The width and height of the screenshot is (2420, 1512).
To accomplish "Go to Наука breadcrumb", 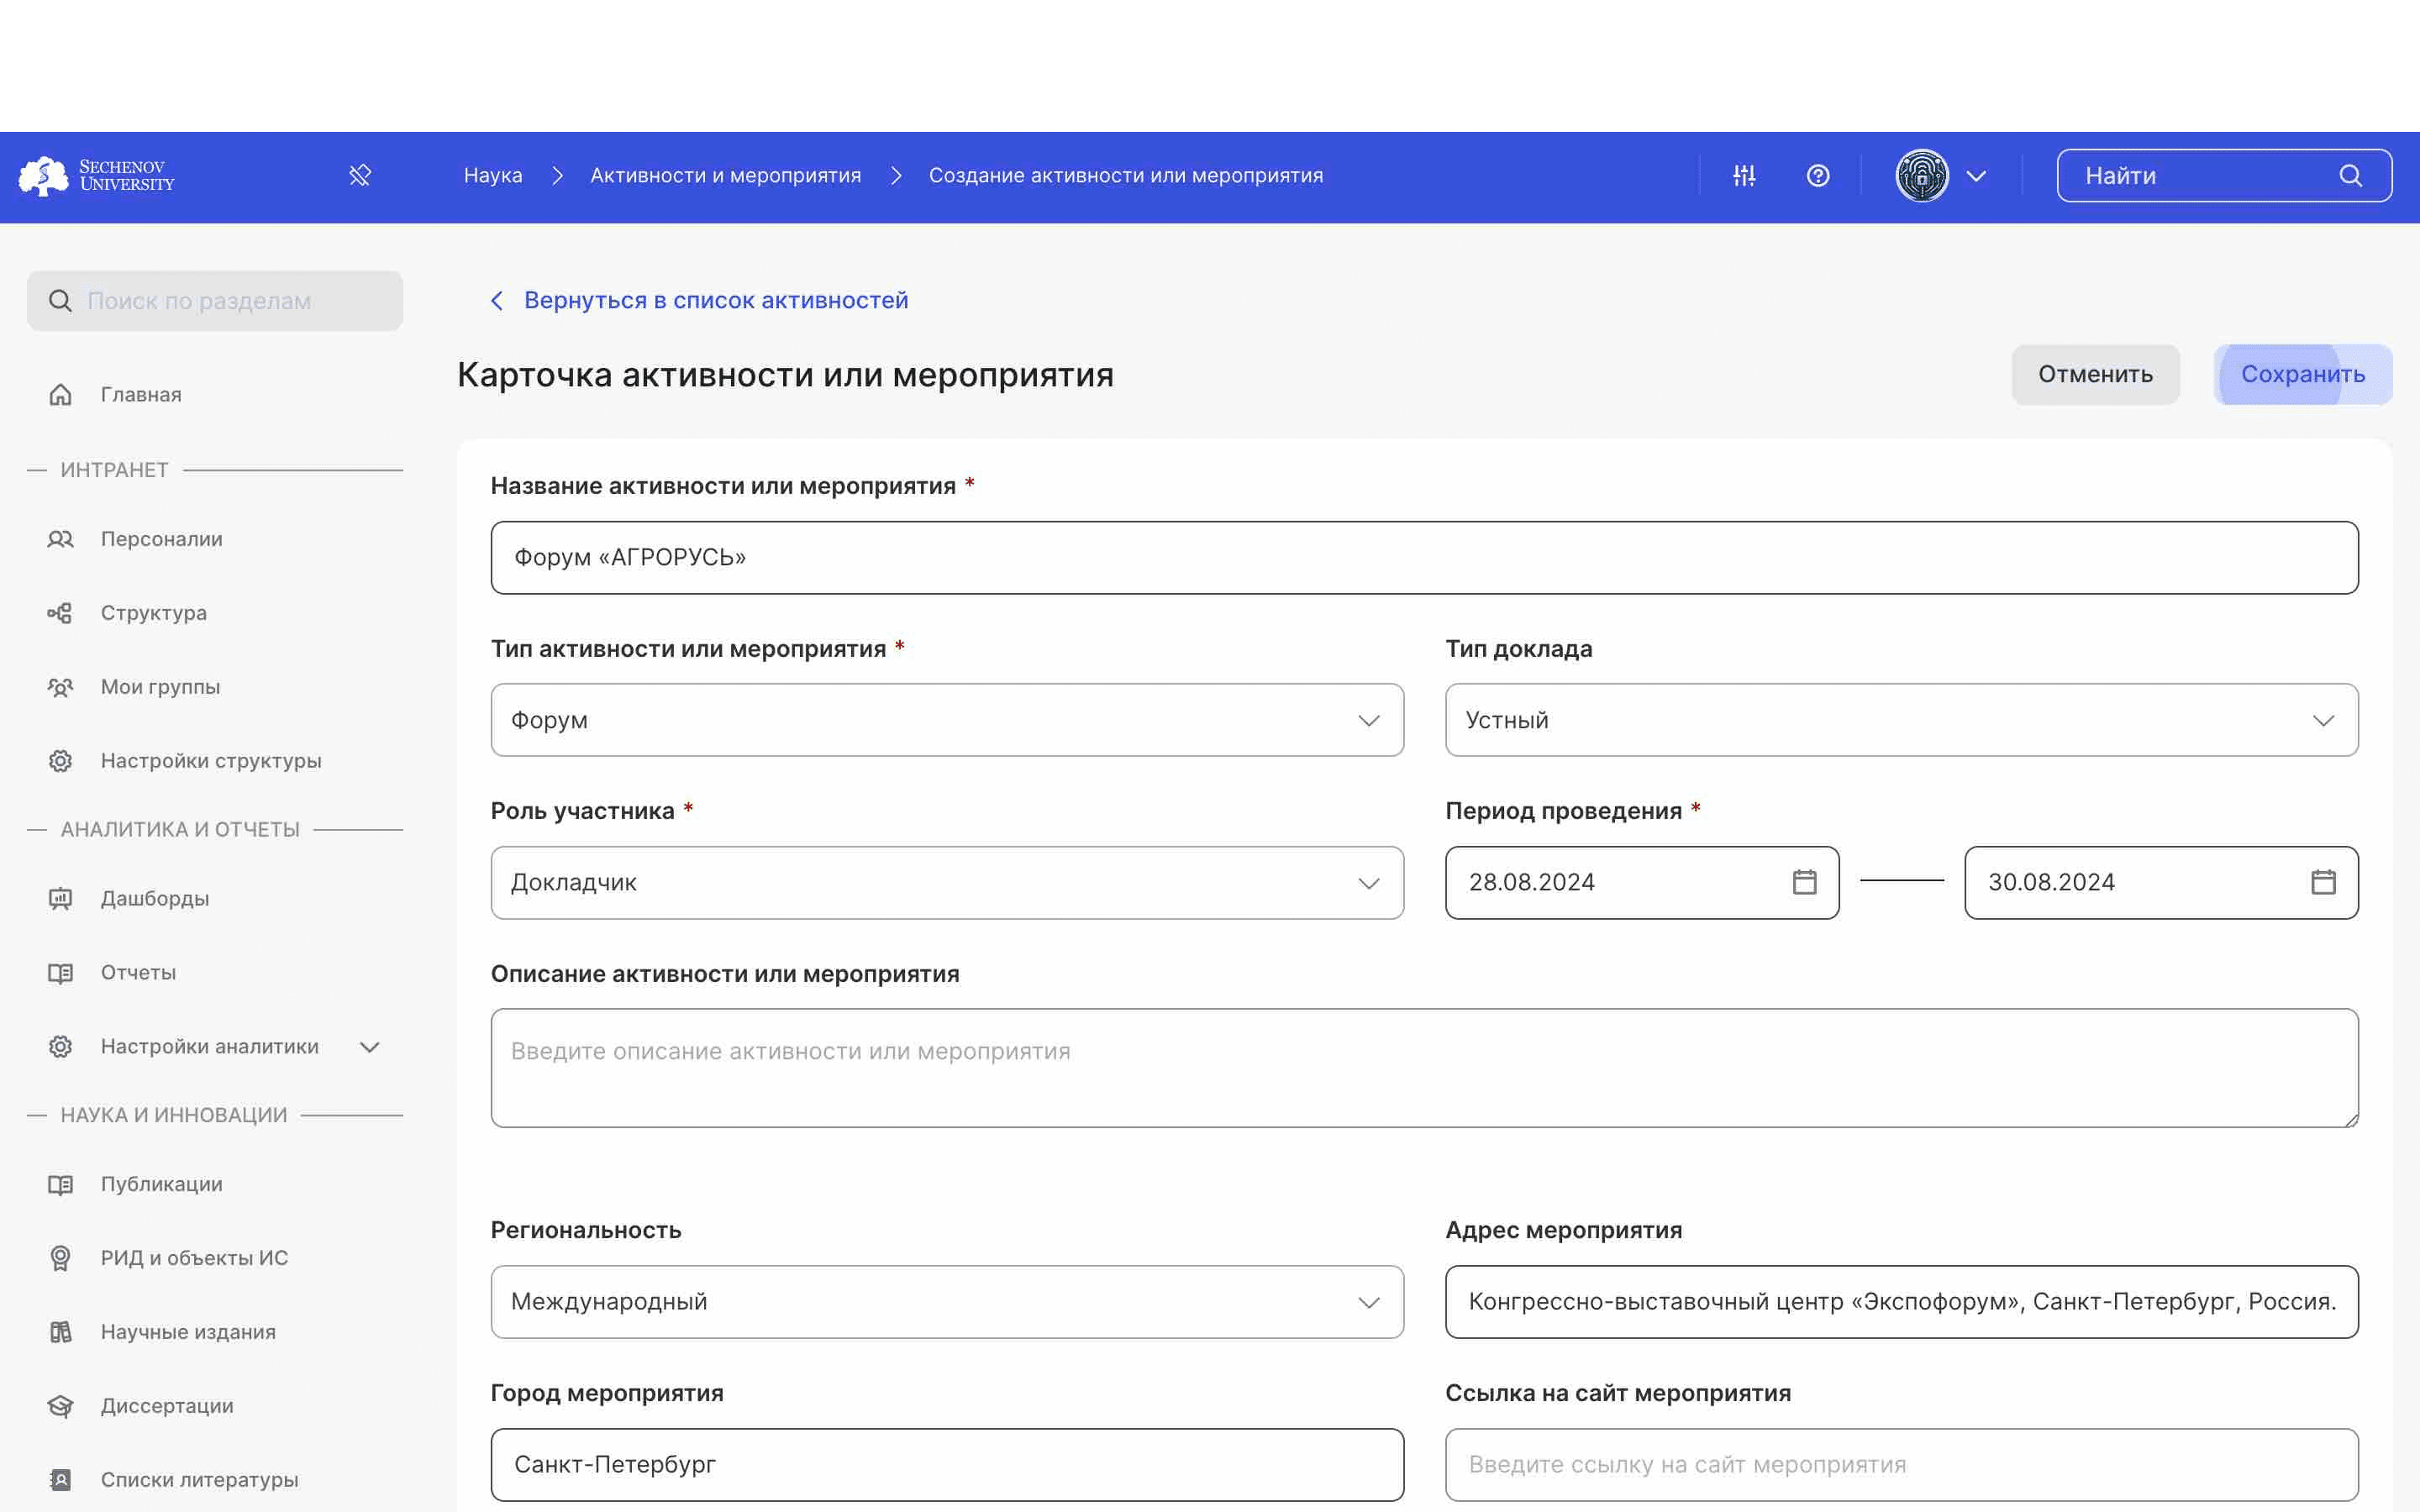I will pos(493,176).
